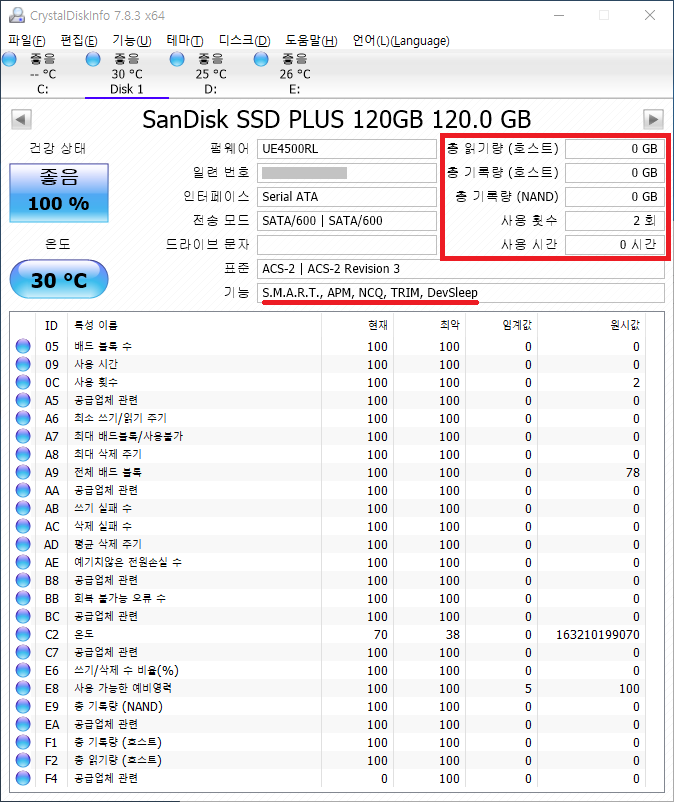Click the 총 기록량 (호스트) value field
This screenshot has width=674, height=802.
615,173
